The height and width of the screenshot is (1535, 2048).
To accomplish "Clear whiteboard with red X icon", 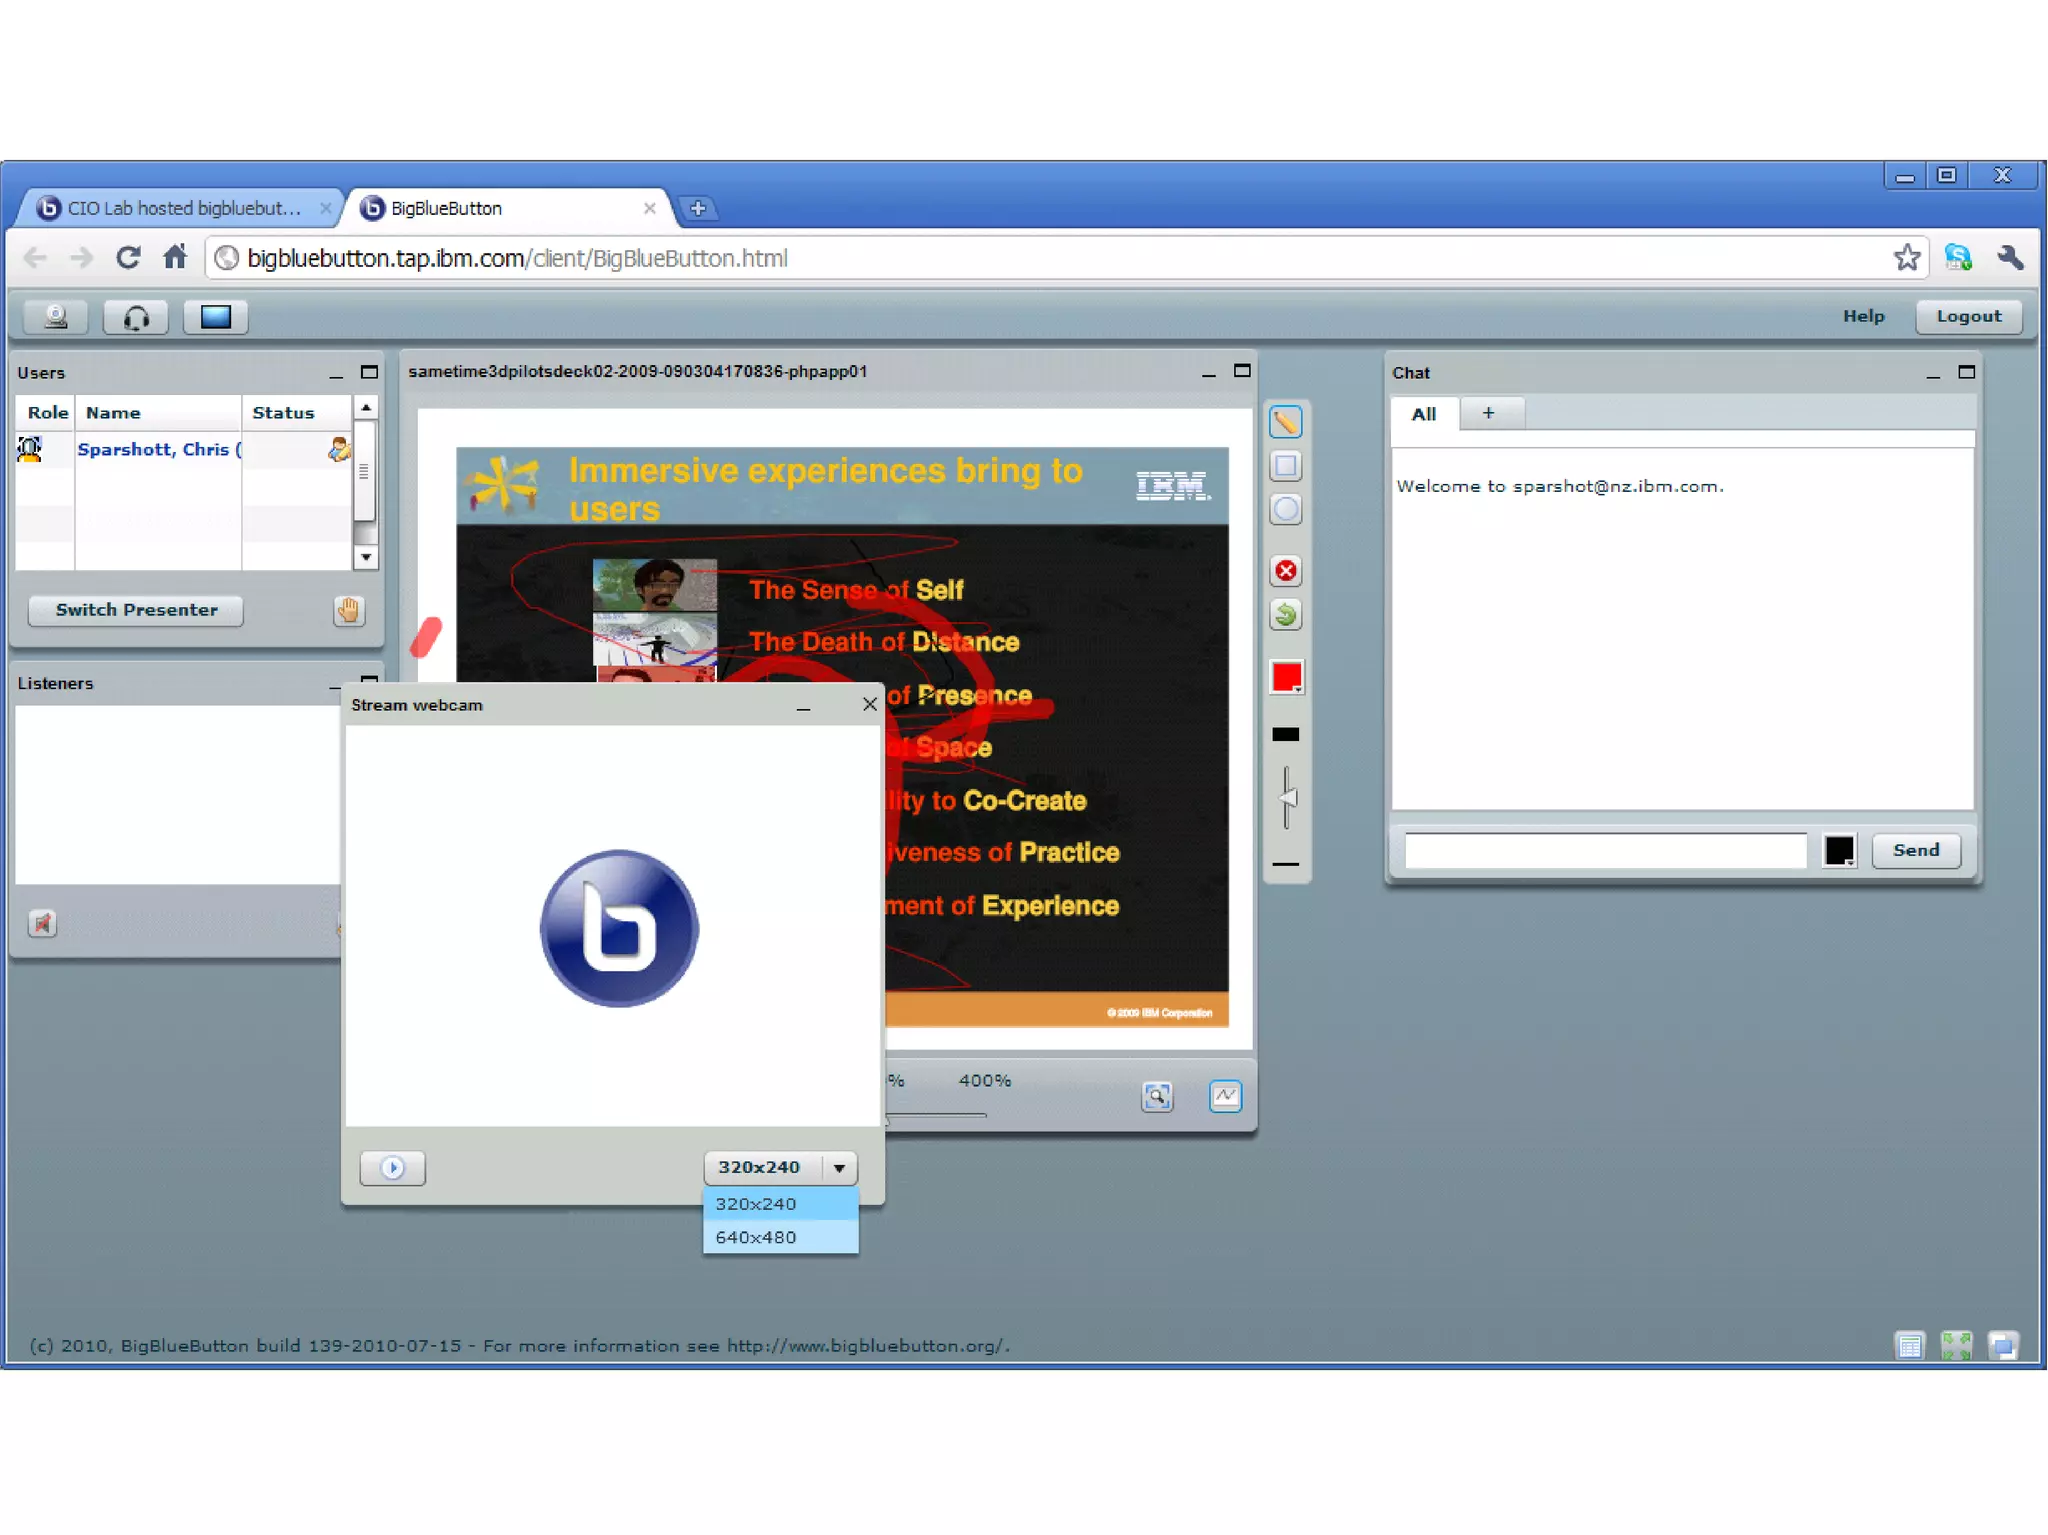I will coord(1286,571).
